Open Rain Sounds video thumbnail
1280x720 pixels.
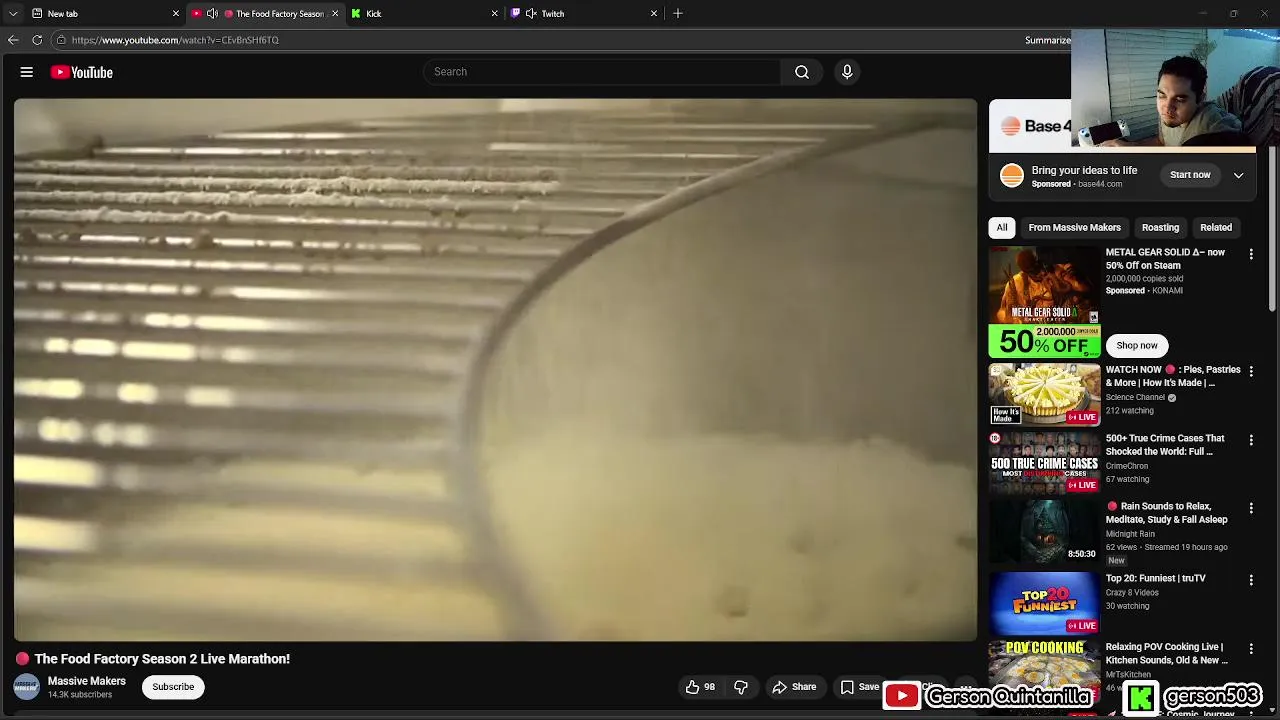(x=1044, y=531)
